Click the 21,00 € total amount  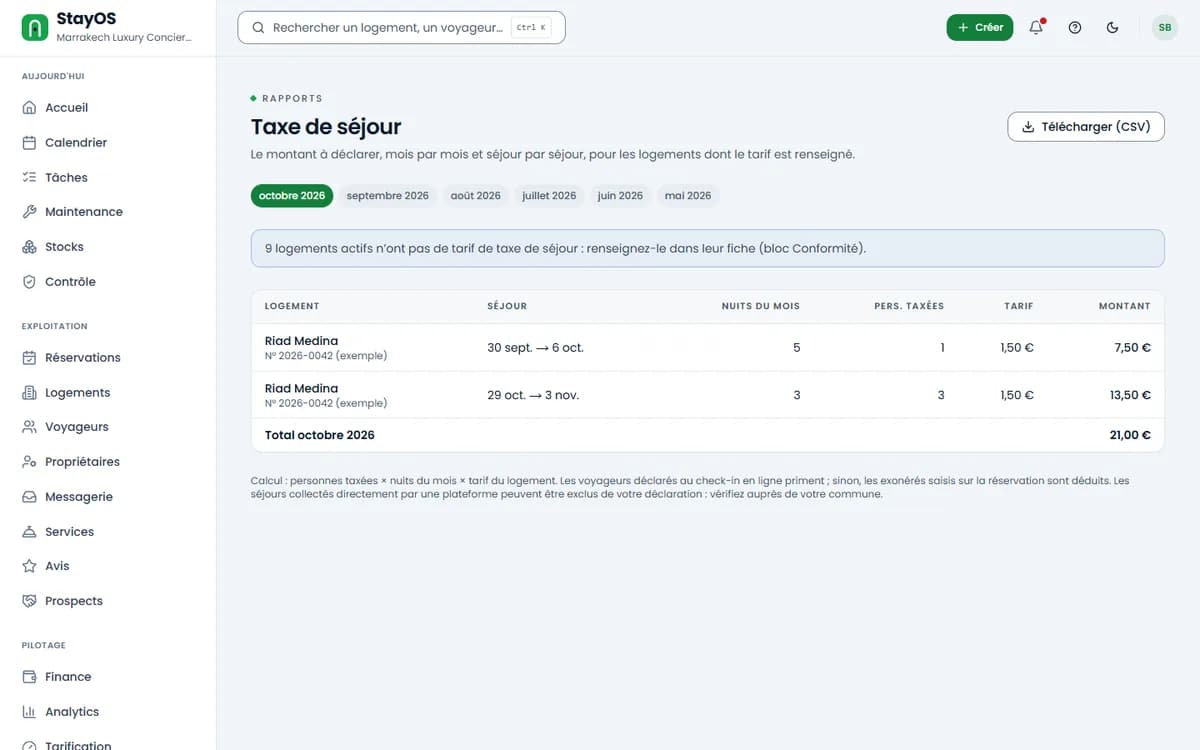pyautogui.click(x=1130, y=435)
